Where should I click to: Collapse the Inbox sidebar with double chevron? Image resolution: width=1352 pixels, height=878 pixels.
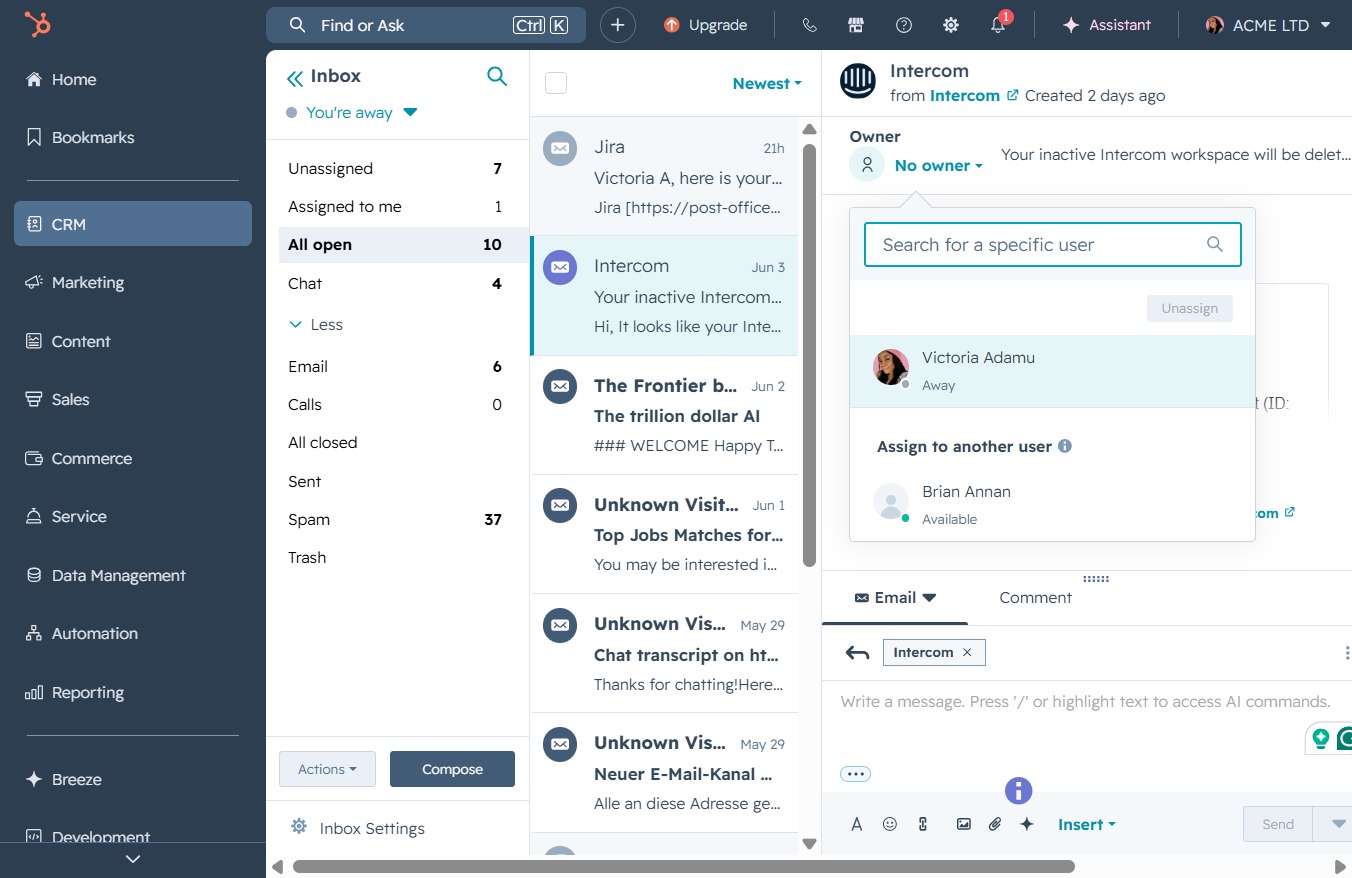tap(294, 77)
